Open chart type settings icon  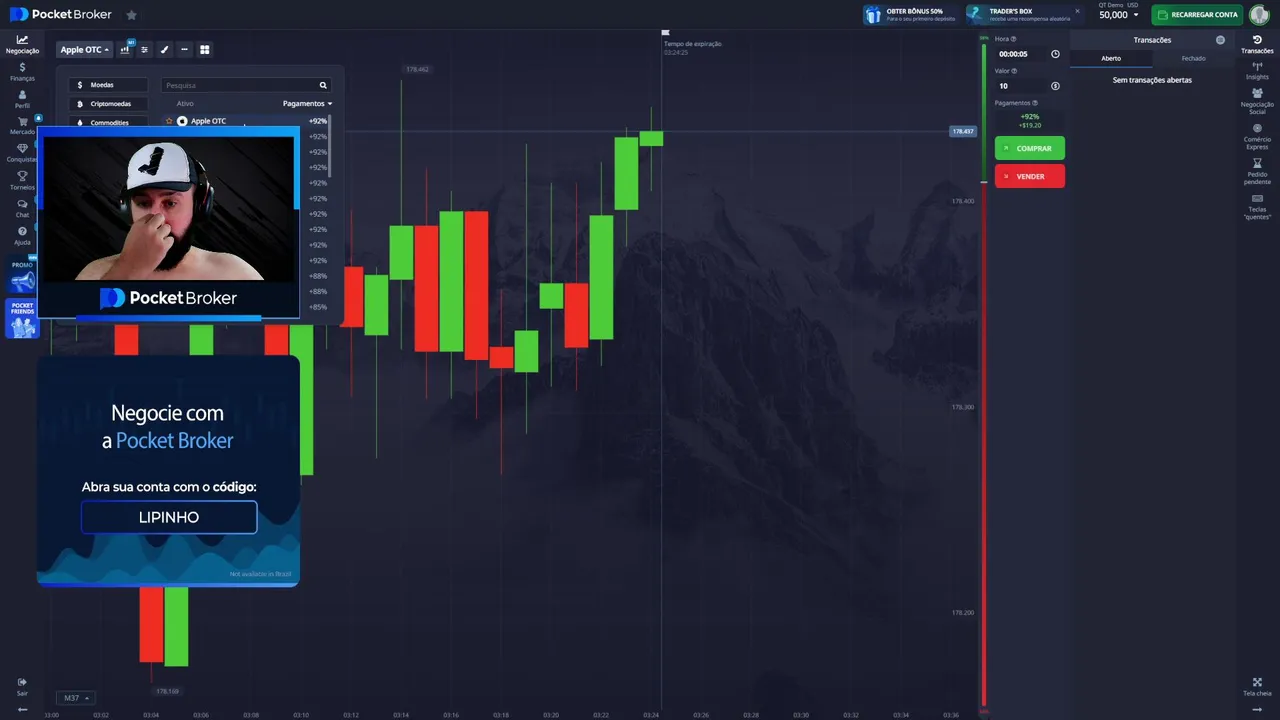click(126, 49)
